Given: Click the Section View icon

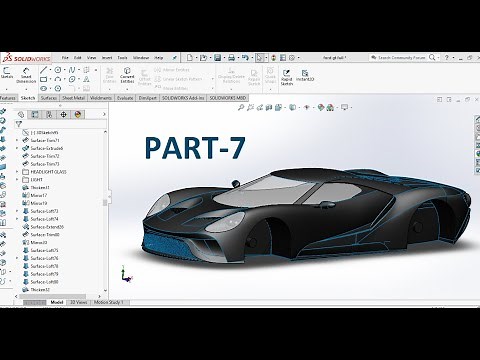Looking at the screenshot, I should point(269,107).
